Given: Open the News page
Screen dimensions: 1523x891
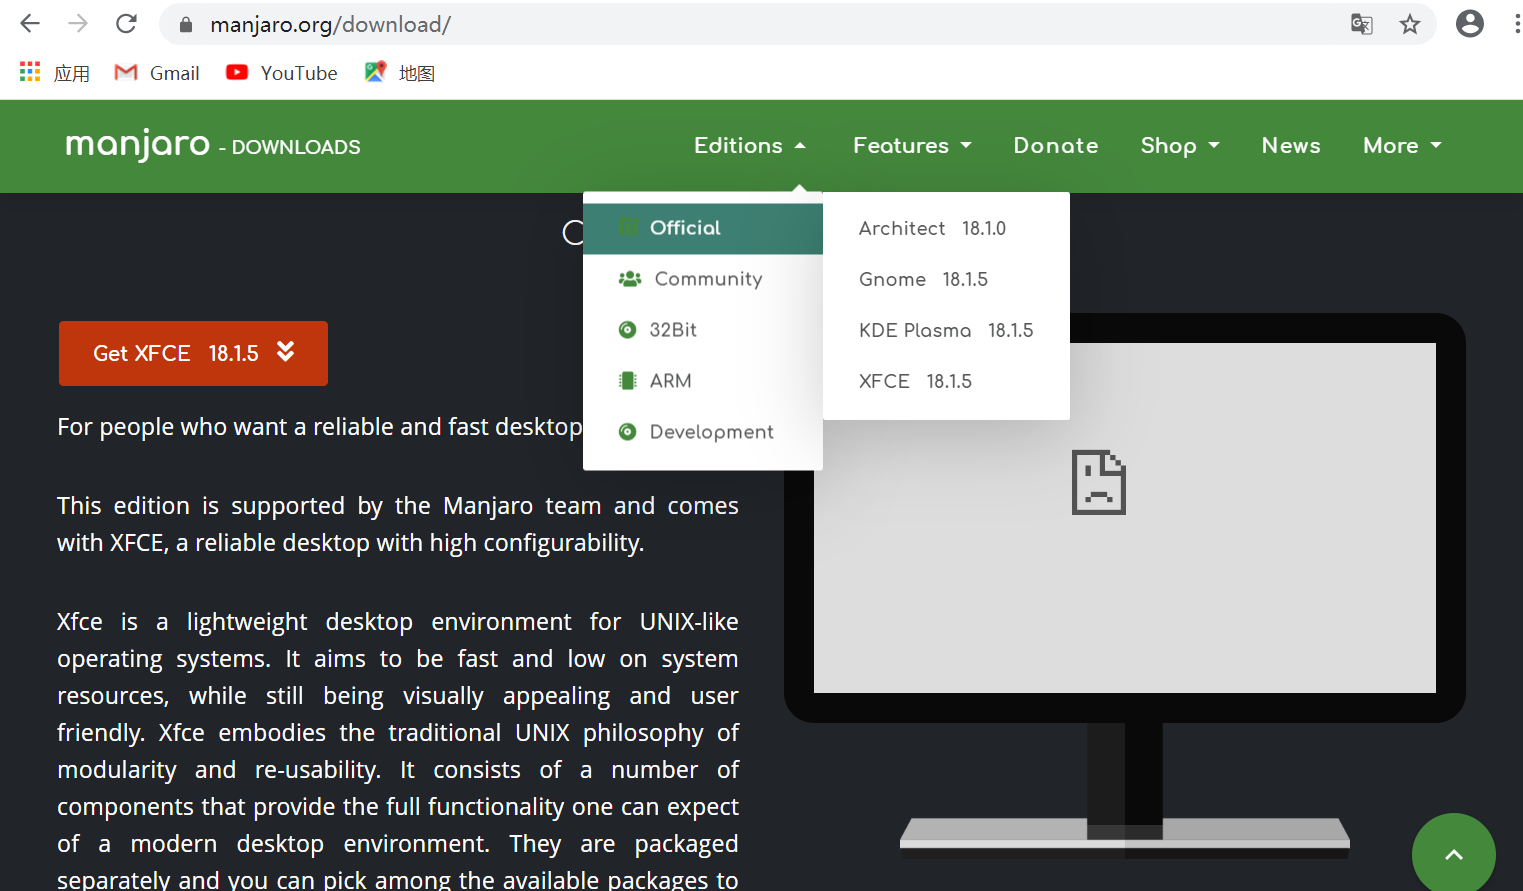Looking at the screenshot, I should click(x=1291, y=146).
